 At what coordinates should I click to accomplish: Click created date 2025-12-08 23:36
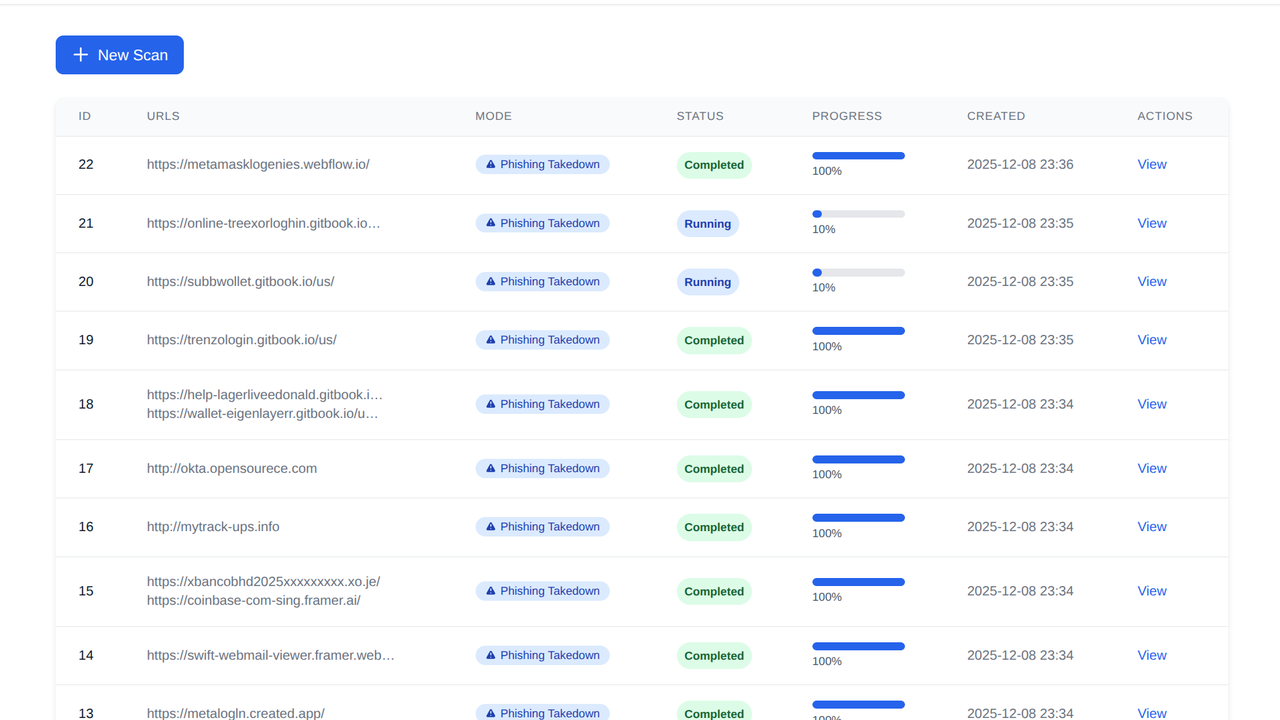[1020, 164]
